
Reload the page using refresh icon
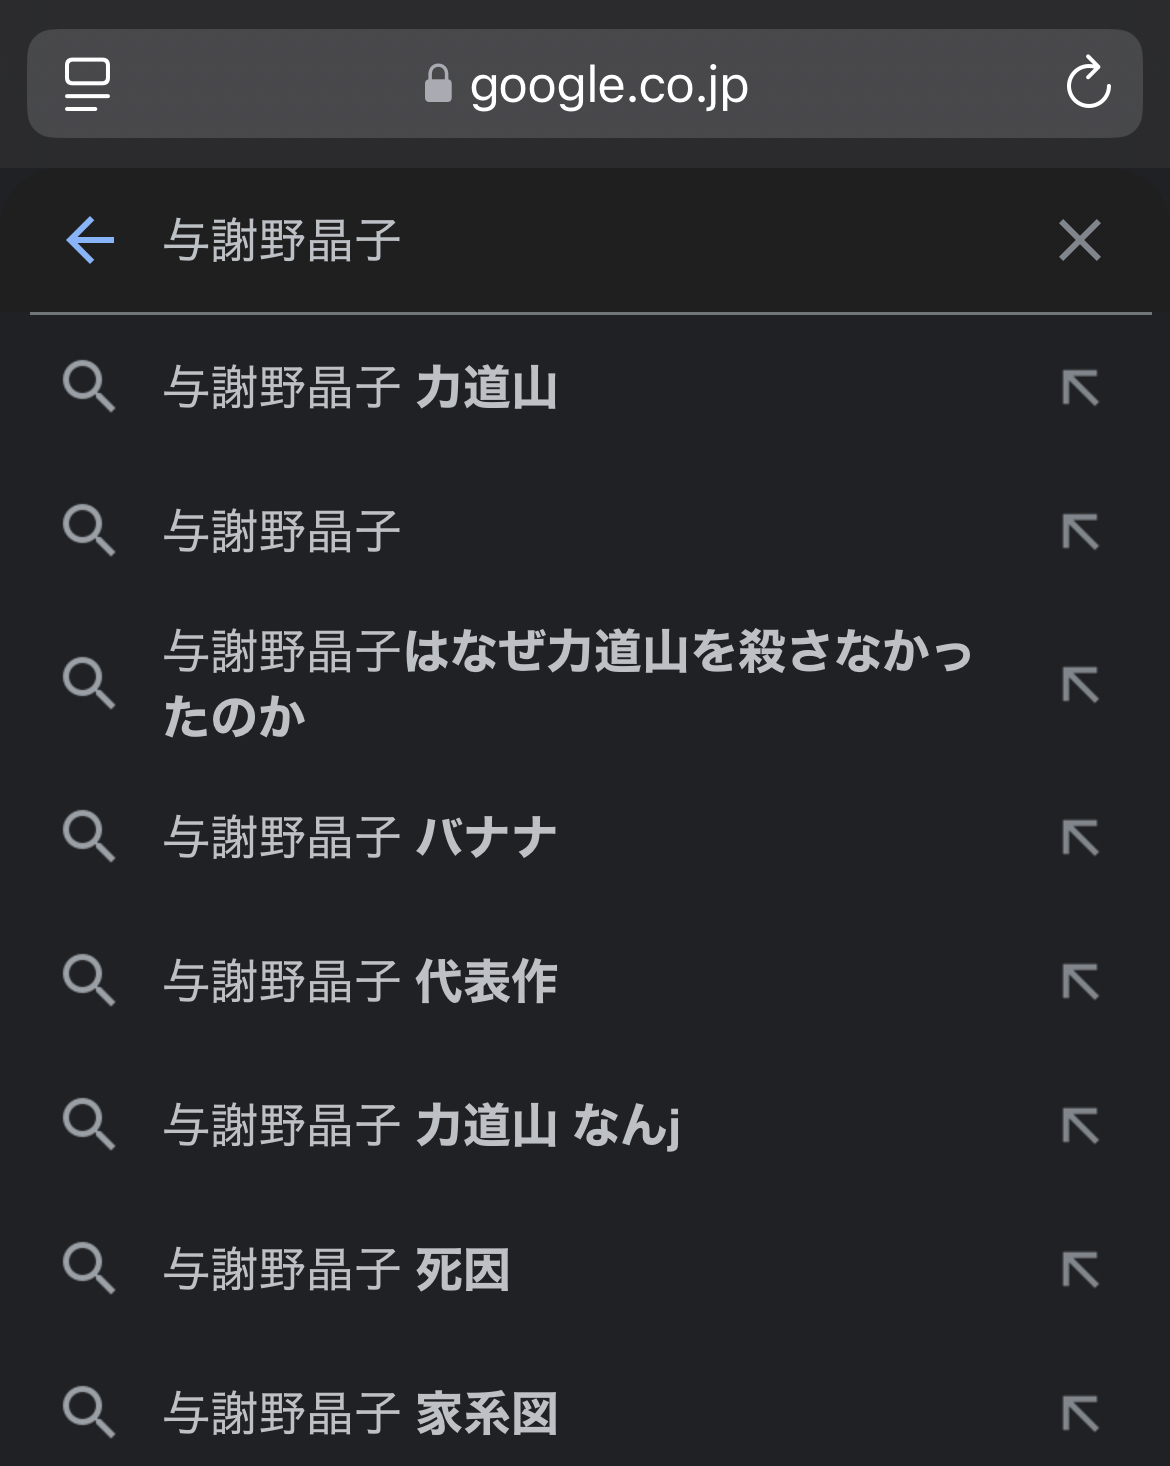pyautogui.click(x=1088, y=83)
